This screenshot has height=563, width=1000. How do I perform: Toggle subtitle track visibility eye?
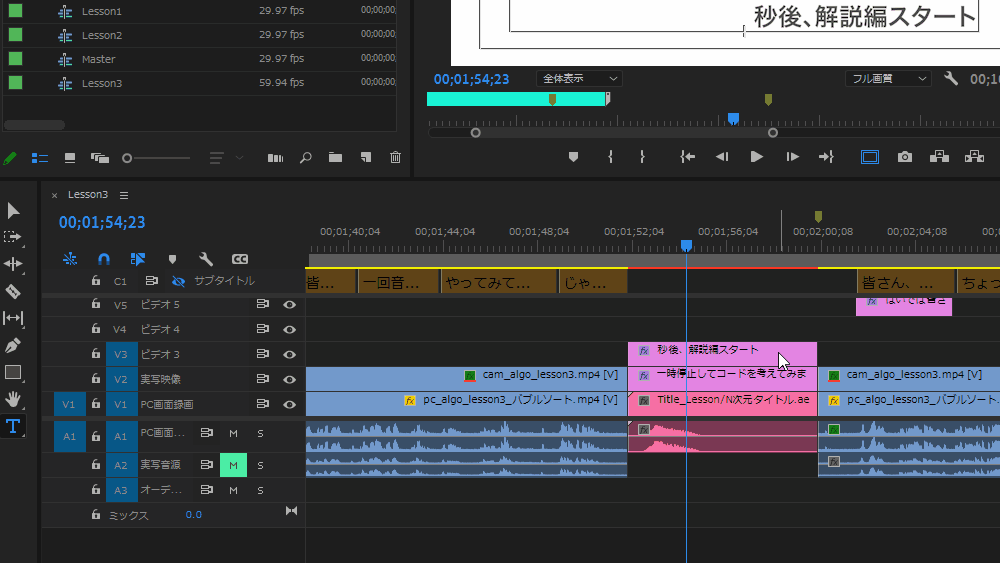coord(179,281)
